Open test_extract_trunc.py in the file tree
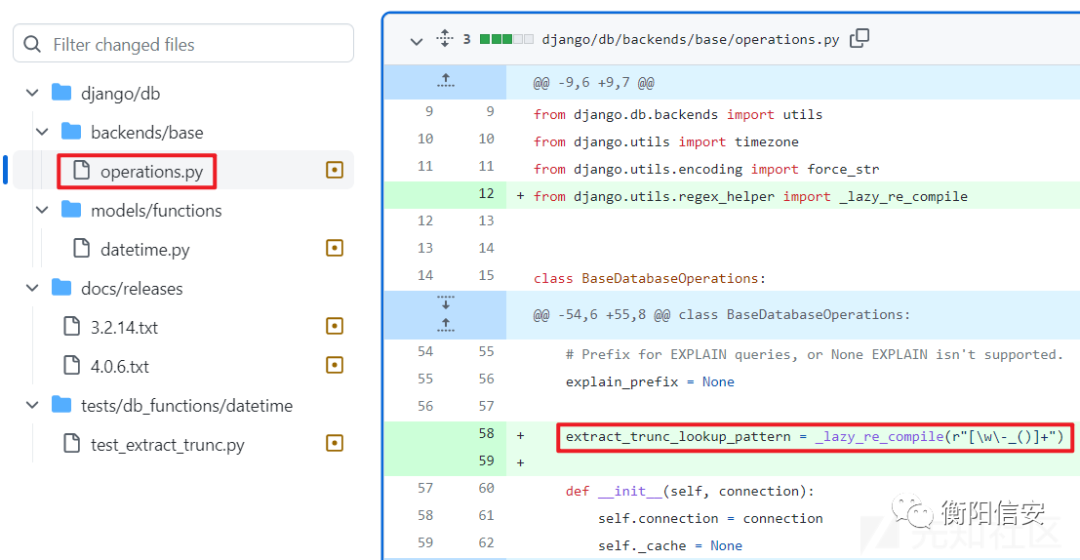 167,445
